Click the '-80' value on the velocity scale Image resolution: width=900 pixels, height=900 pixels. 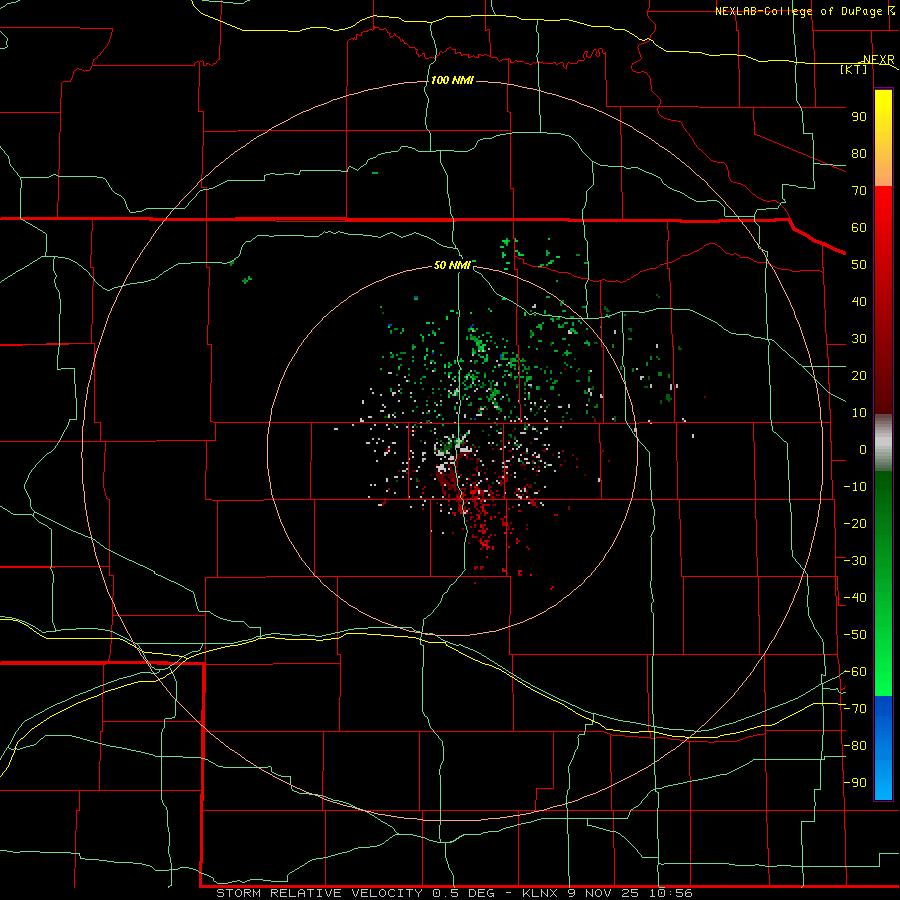tap(855, 746)
